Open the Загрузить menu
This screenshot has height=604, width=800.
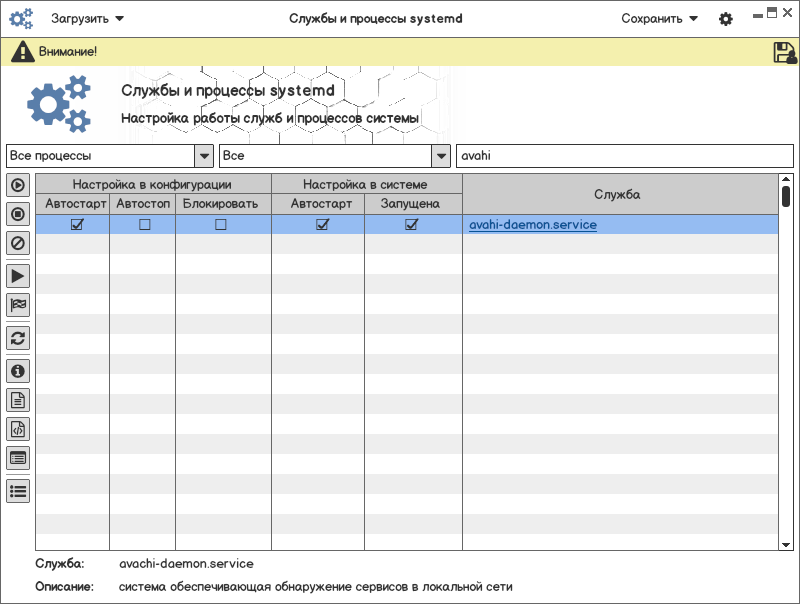(88, 19)
